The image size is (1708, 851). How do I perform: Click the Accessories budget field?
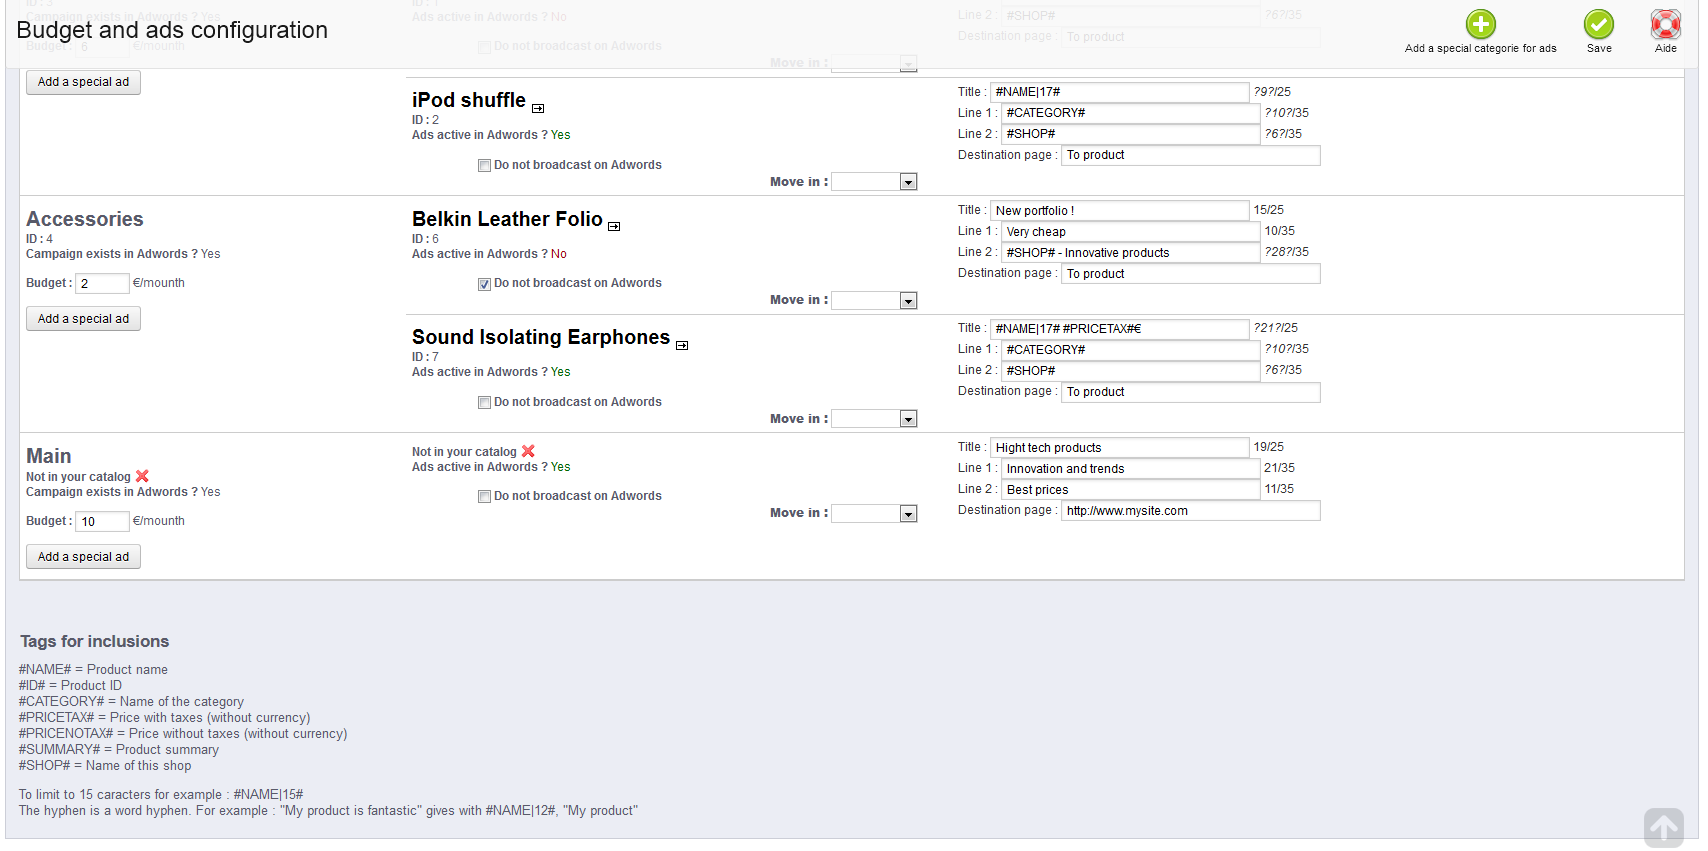tap(102, 283)
